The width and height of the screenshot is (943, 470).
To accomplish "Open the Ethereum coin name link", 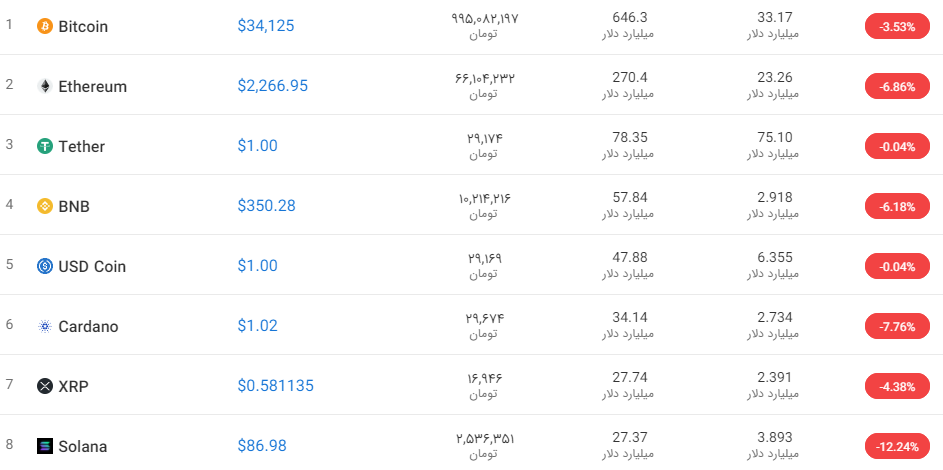I will pos(93,87).
